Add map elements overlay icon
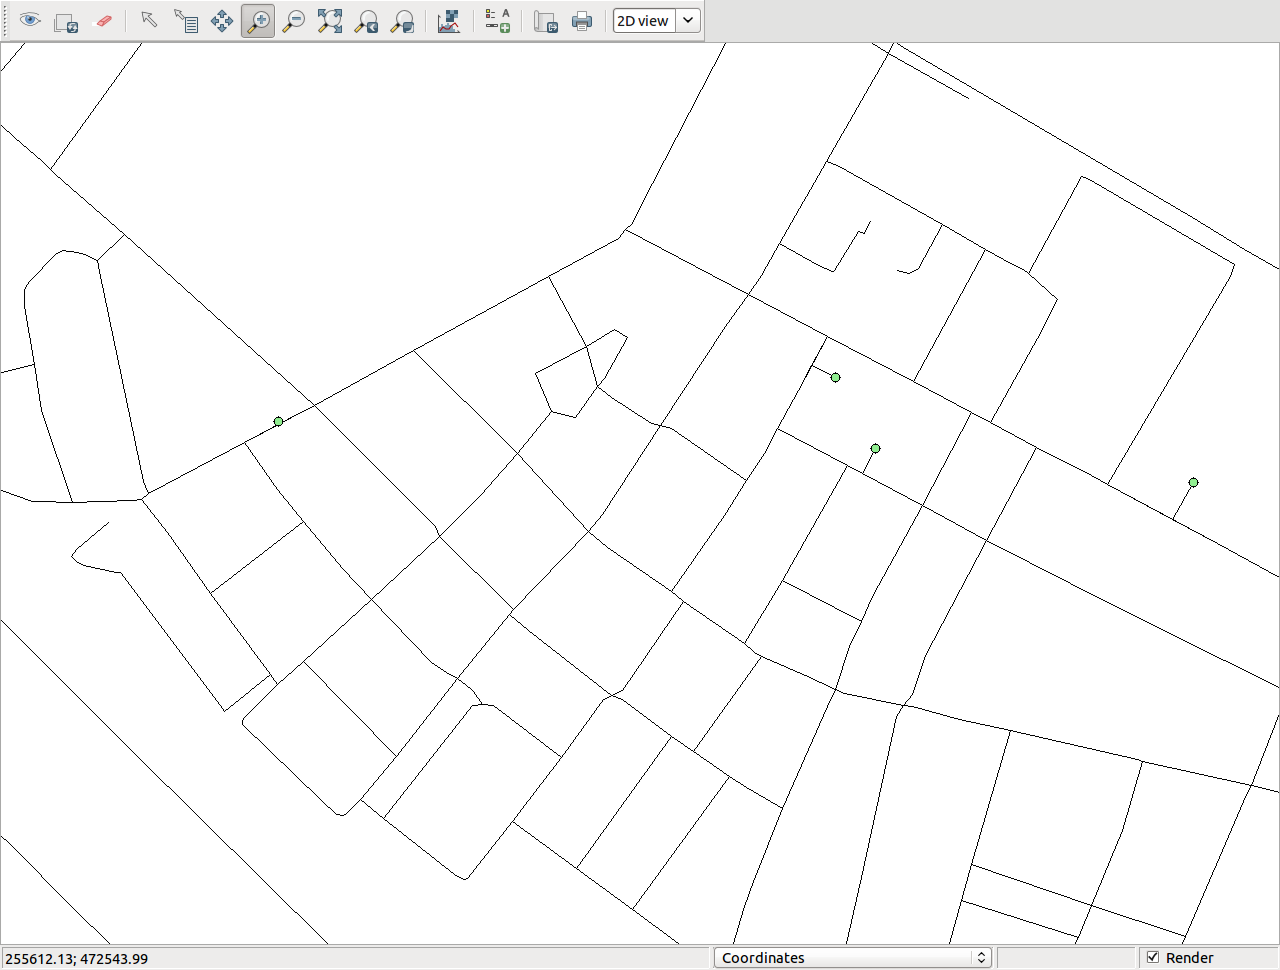 tap(497, 21)
